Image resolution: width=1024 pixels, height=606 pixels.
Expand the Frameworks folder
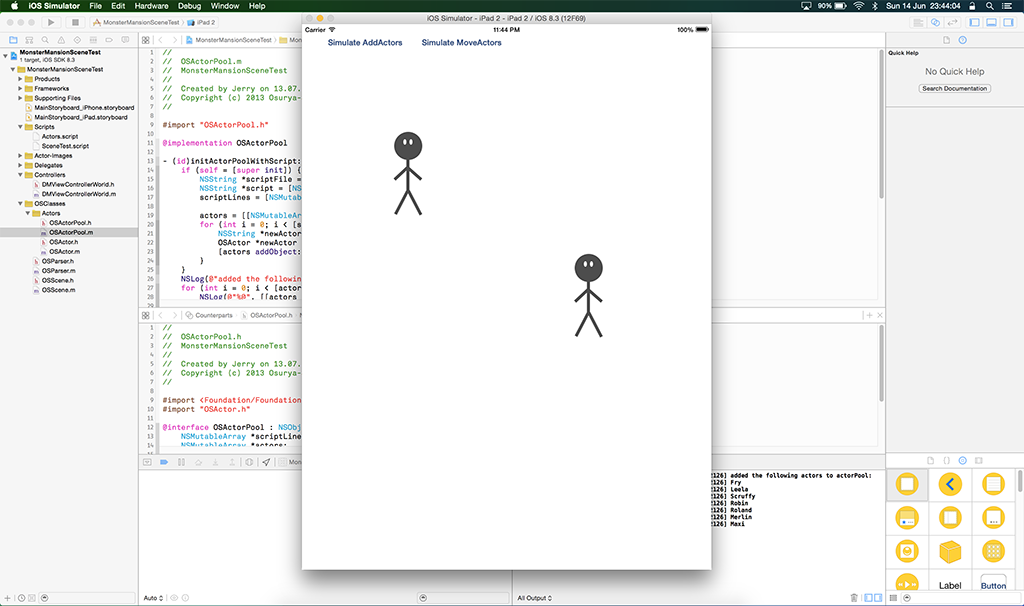20,88
